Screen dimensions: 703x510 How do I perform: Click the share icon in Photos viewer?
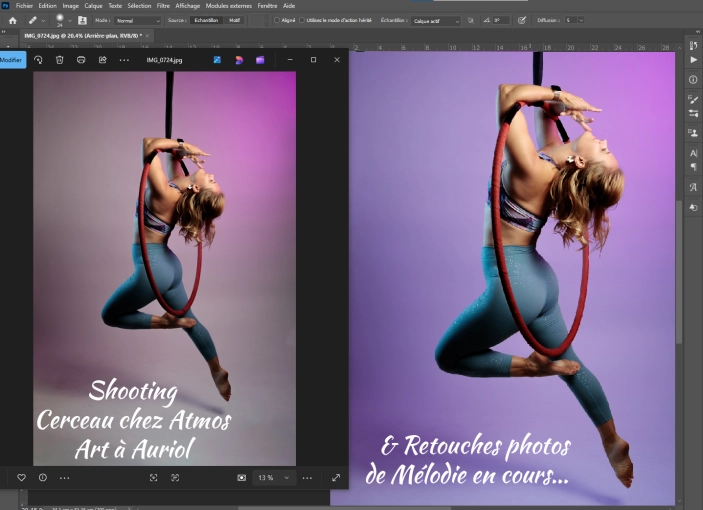(103, 60)
